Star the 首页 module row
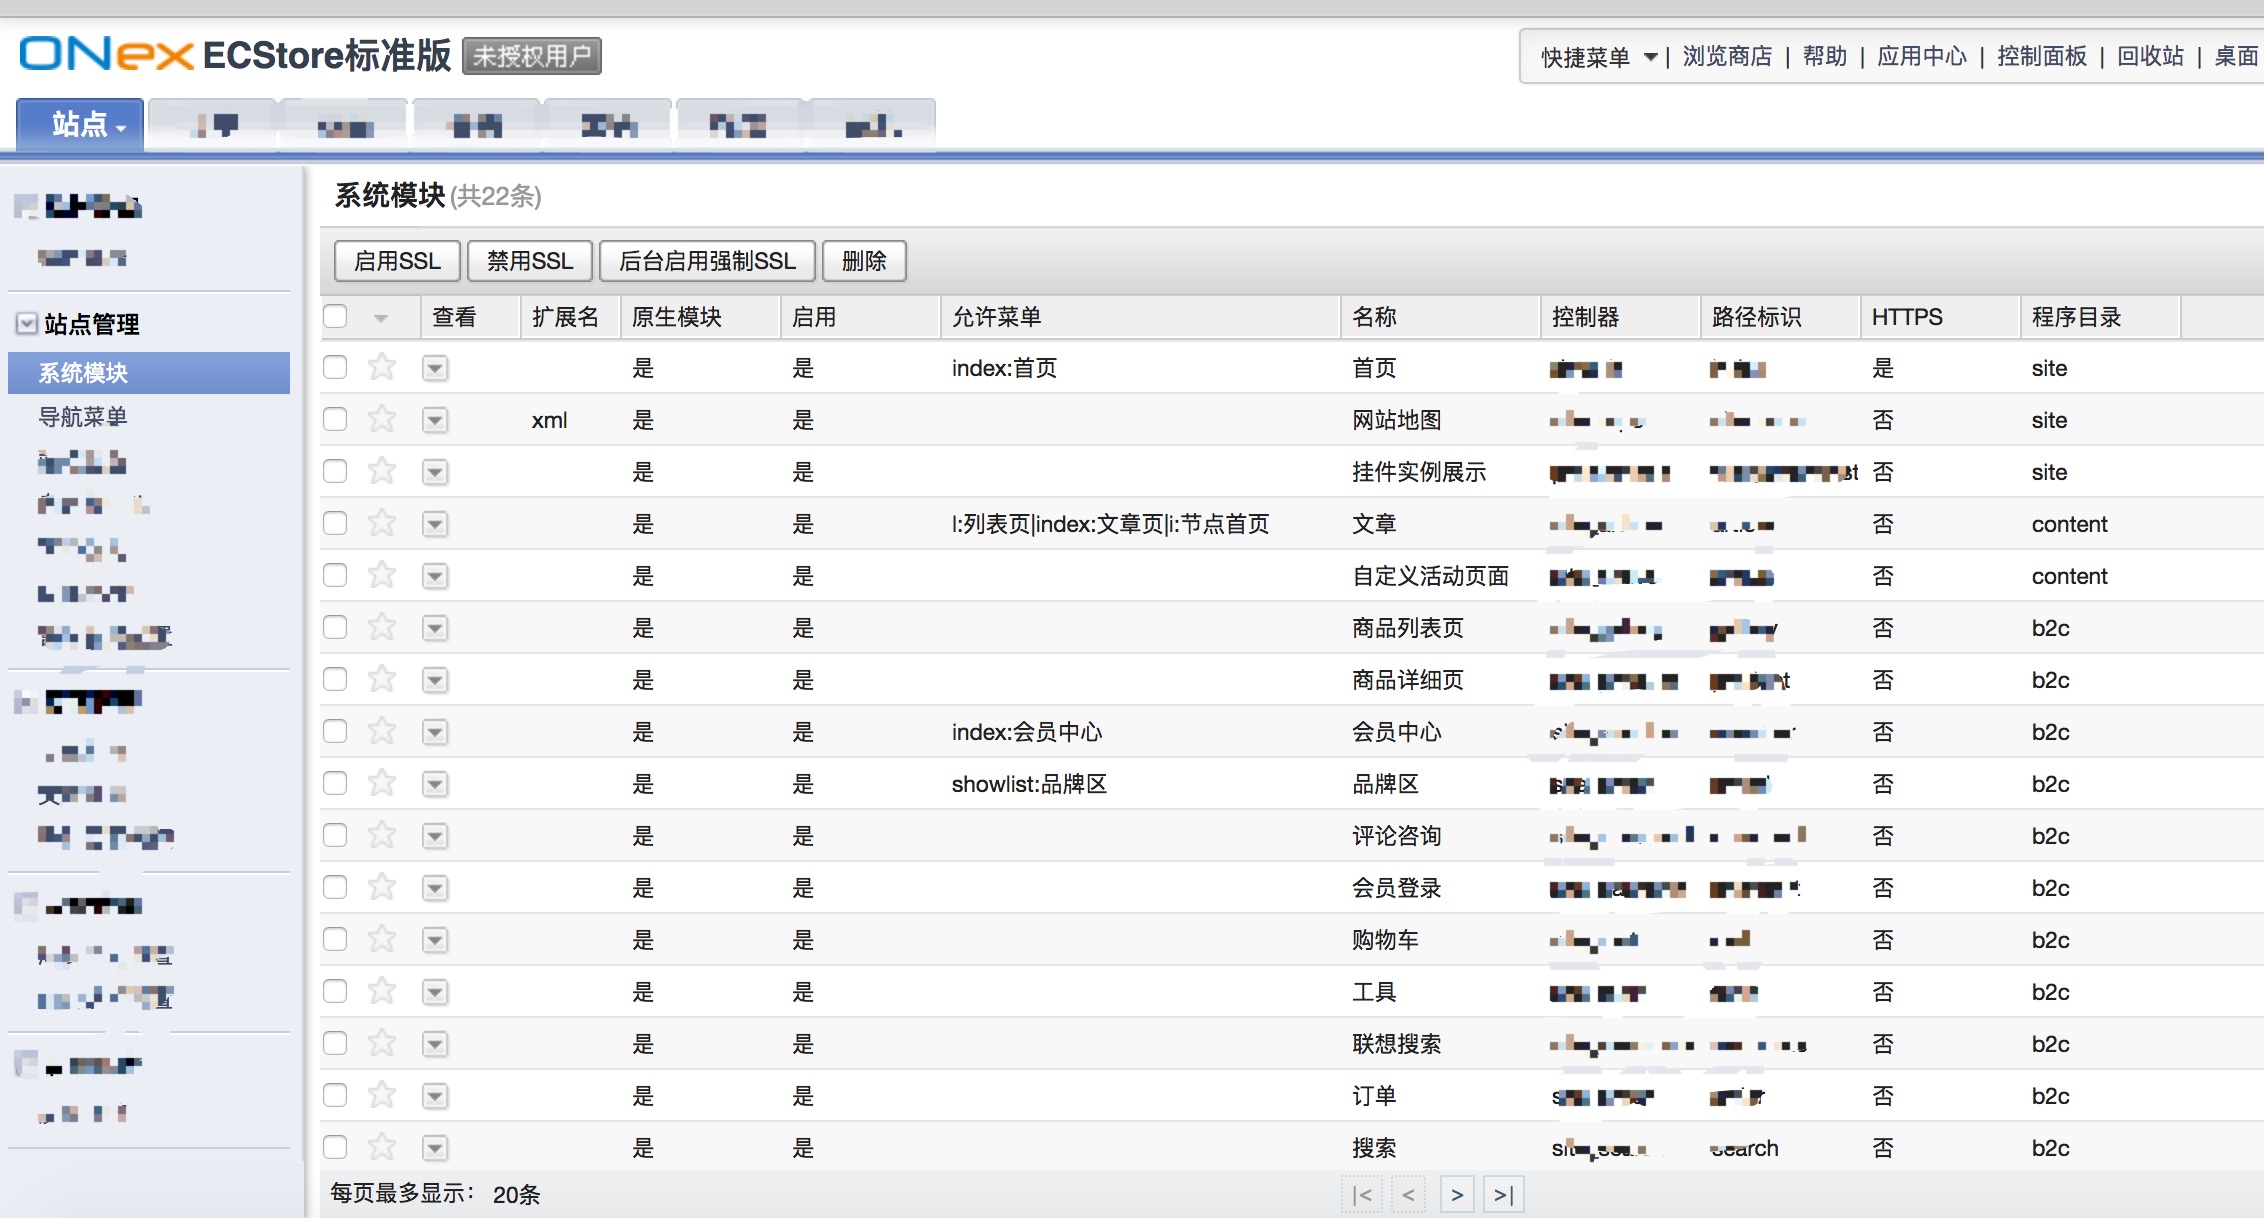This screenshot has height=1218, width=2264. [381, 368]
